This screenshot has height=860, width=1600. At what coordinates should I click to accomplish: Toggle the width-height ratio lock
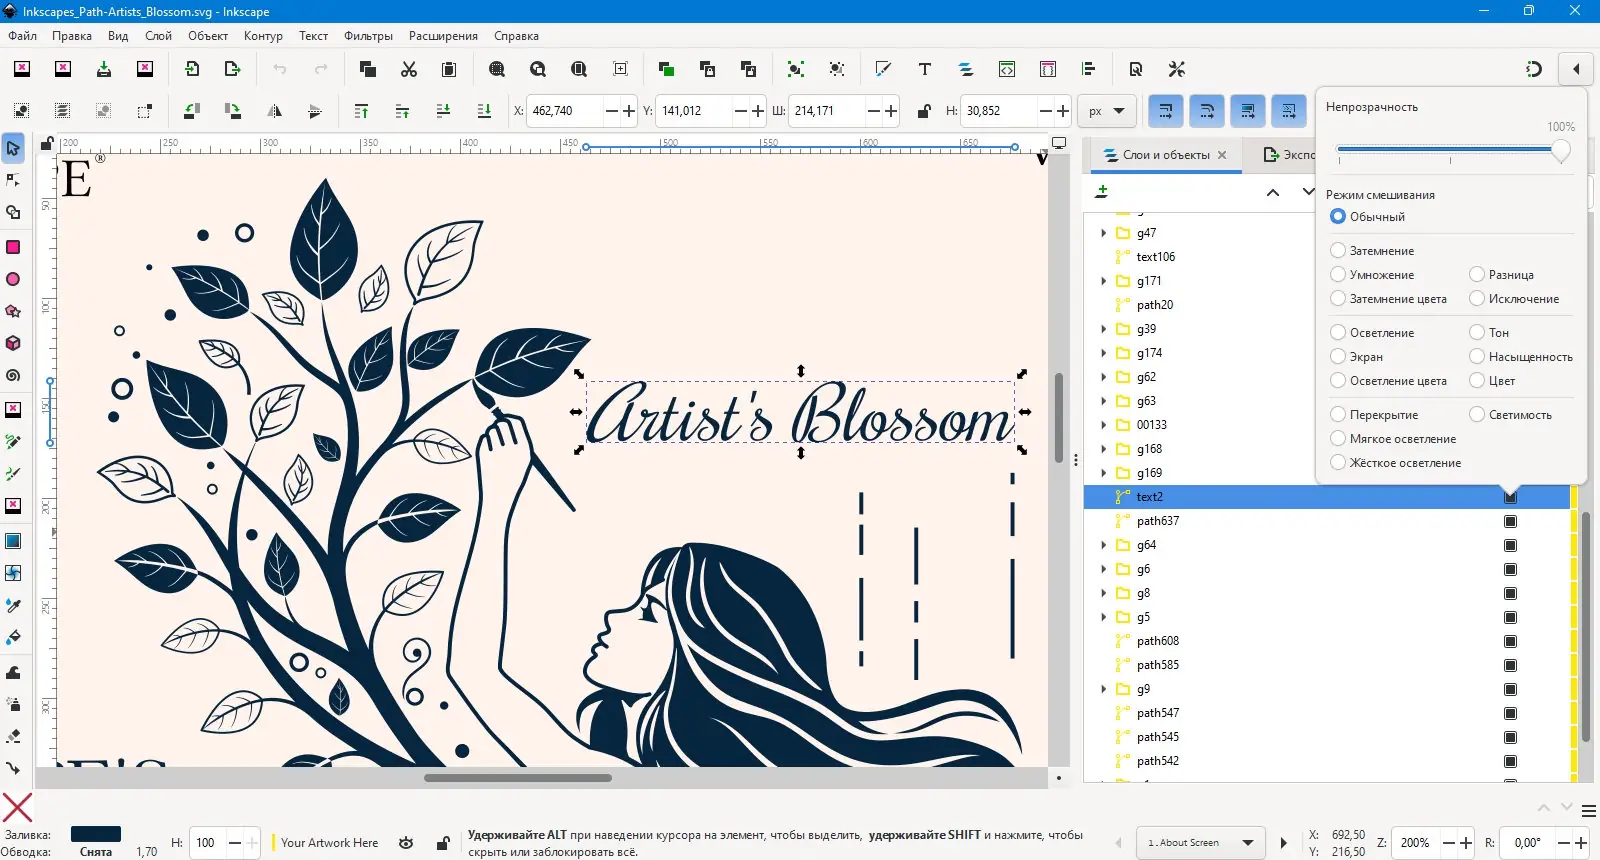tap(924, 111)
